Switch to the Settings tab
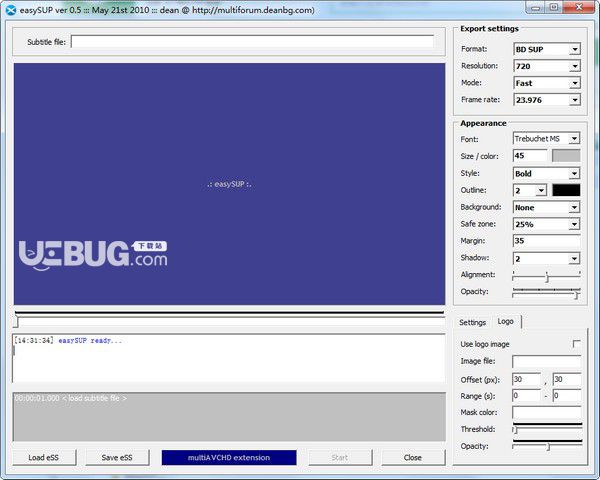The image size is (600, 480). (x=472, y=322)
